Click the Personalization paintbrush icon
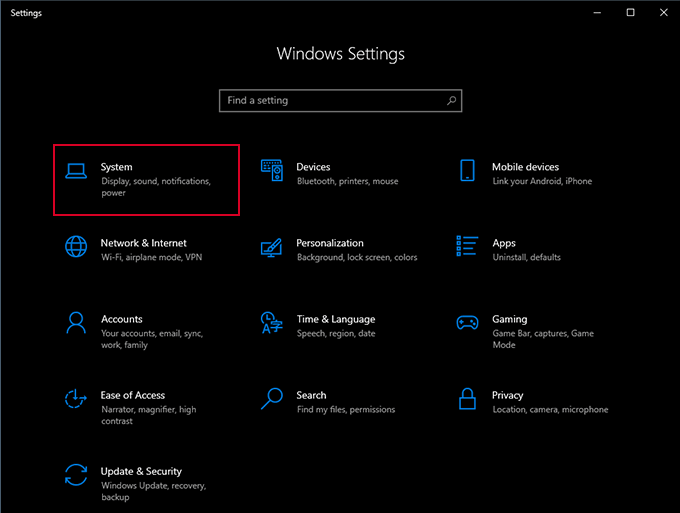This screenshot has height=513, width=680. [x=271, y=247]
